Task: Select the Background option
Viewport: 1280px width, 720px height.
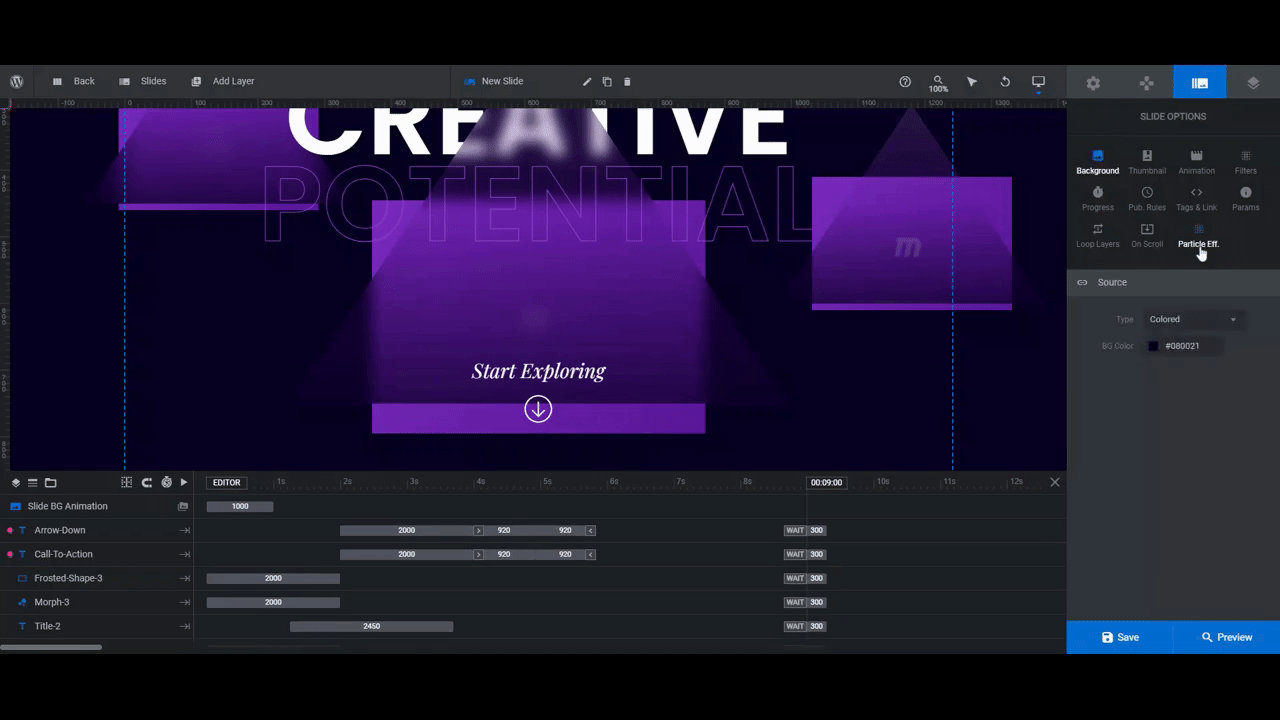Action: tap(1097, 163)
